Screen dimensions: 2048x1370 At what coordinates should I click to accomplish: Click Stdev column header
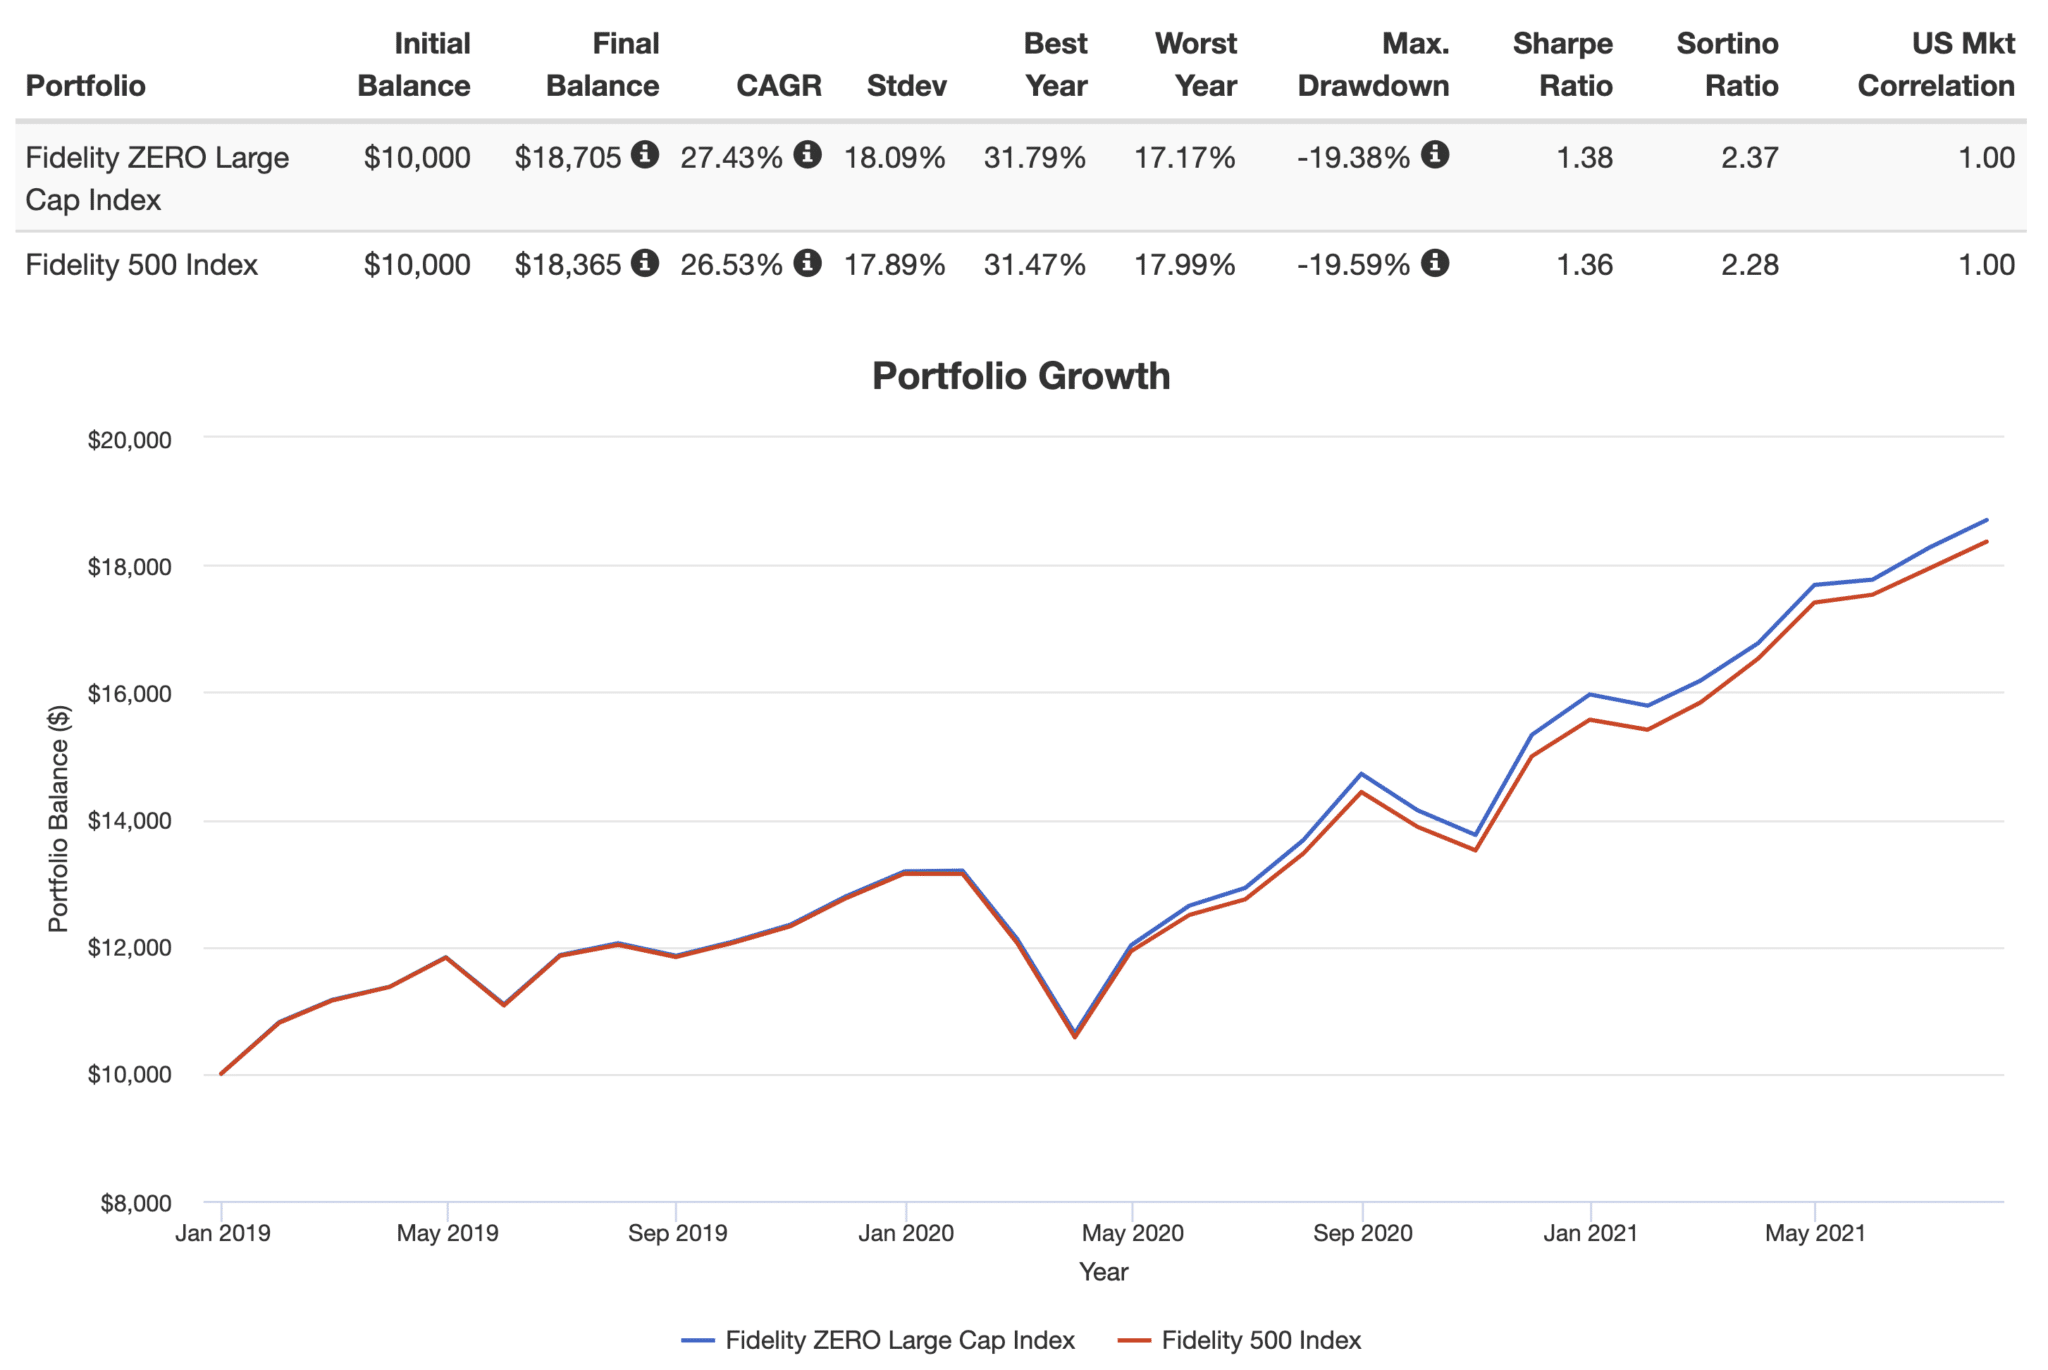click(906, 86)
